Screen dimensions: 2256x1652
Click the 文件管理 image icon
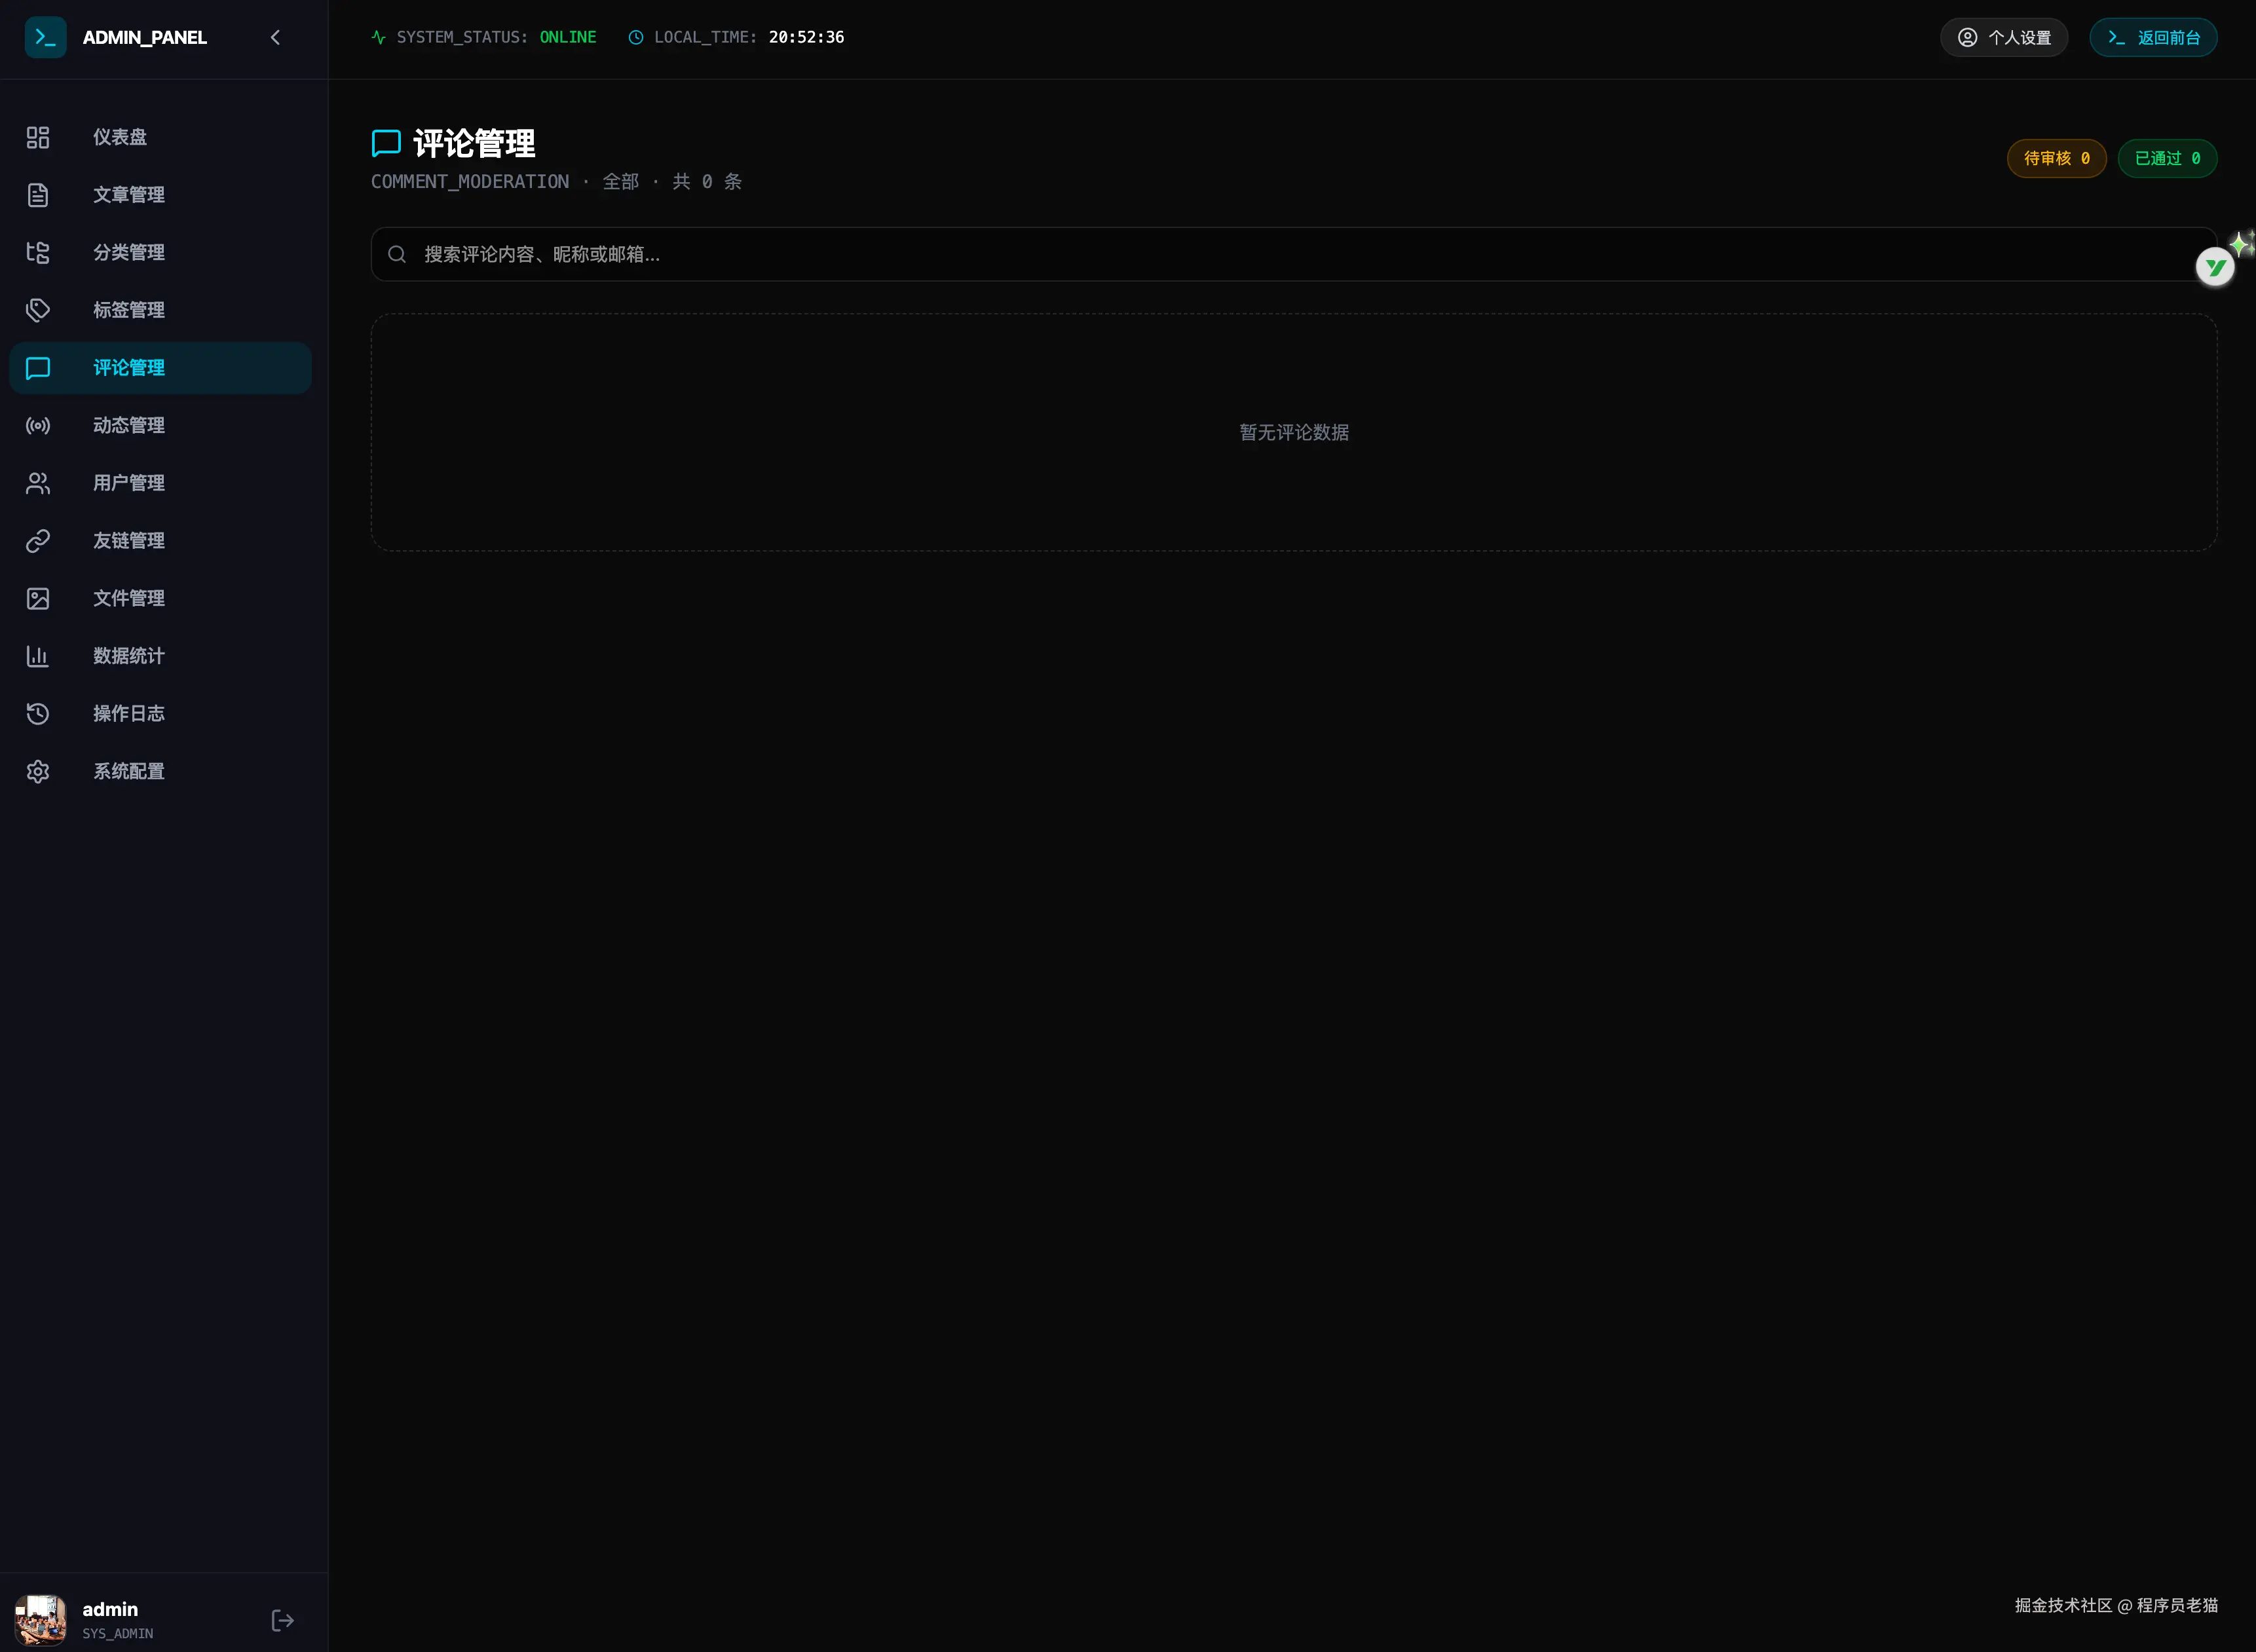coord(38,598)
